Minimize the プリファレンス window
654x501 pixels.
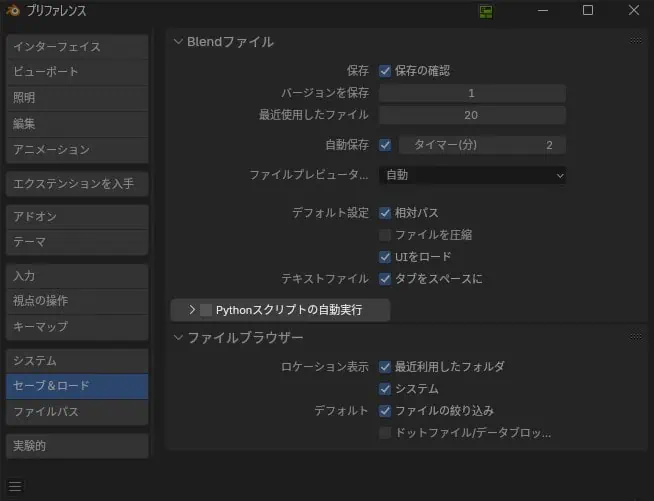[x=543, y=10]
